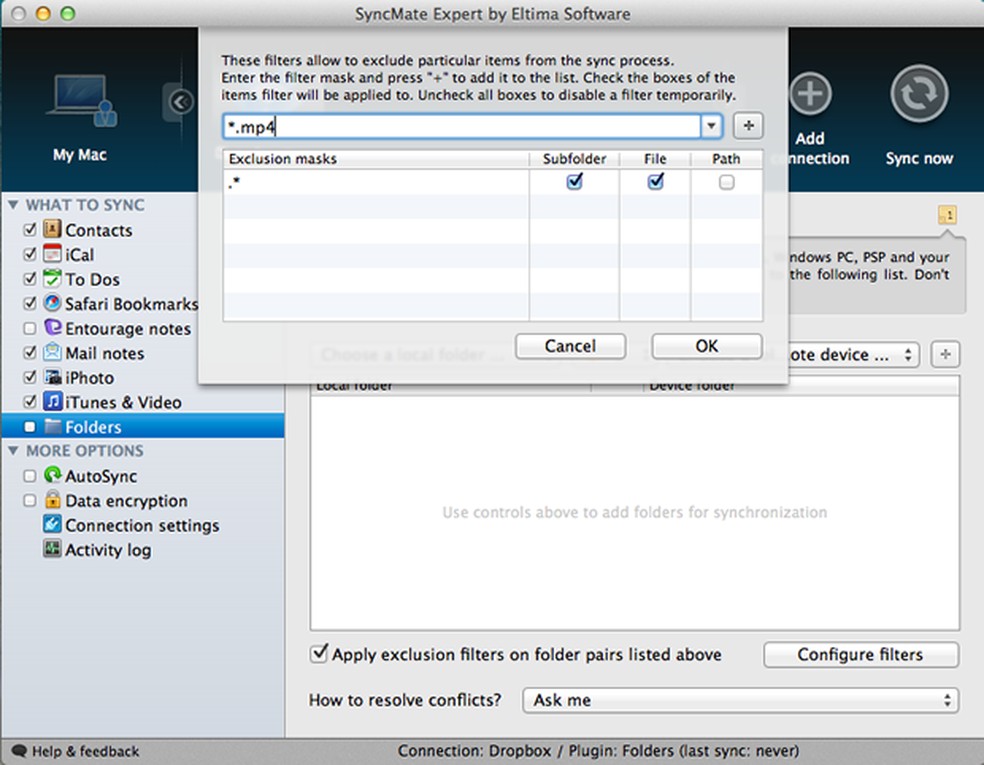This screenshot has height=765, width=984.
Task: Click the Safari Bookmarks compass icon
Action: (52, 303)
